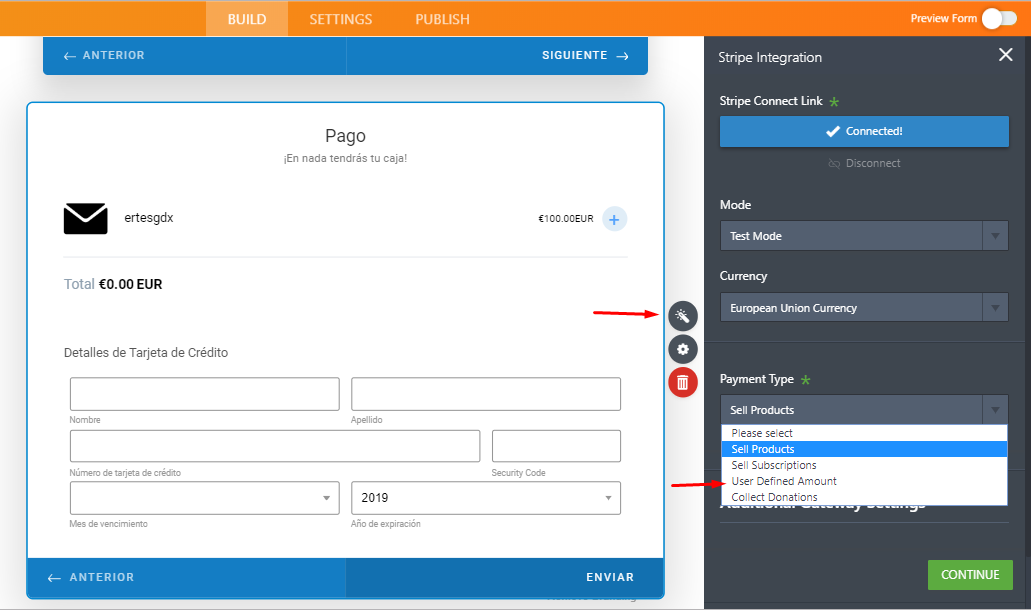Viewport: 1031px width, 610px height.
Task: Click bottom ANTERIOR back button
Action: click(187, 577)
